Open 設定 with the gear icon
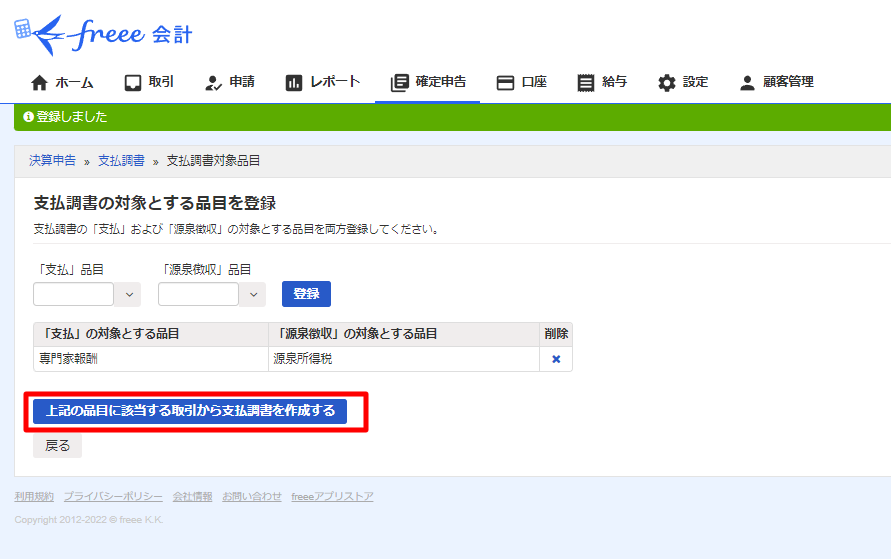Viewport: 891px width, 559px height. 667,83
